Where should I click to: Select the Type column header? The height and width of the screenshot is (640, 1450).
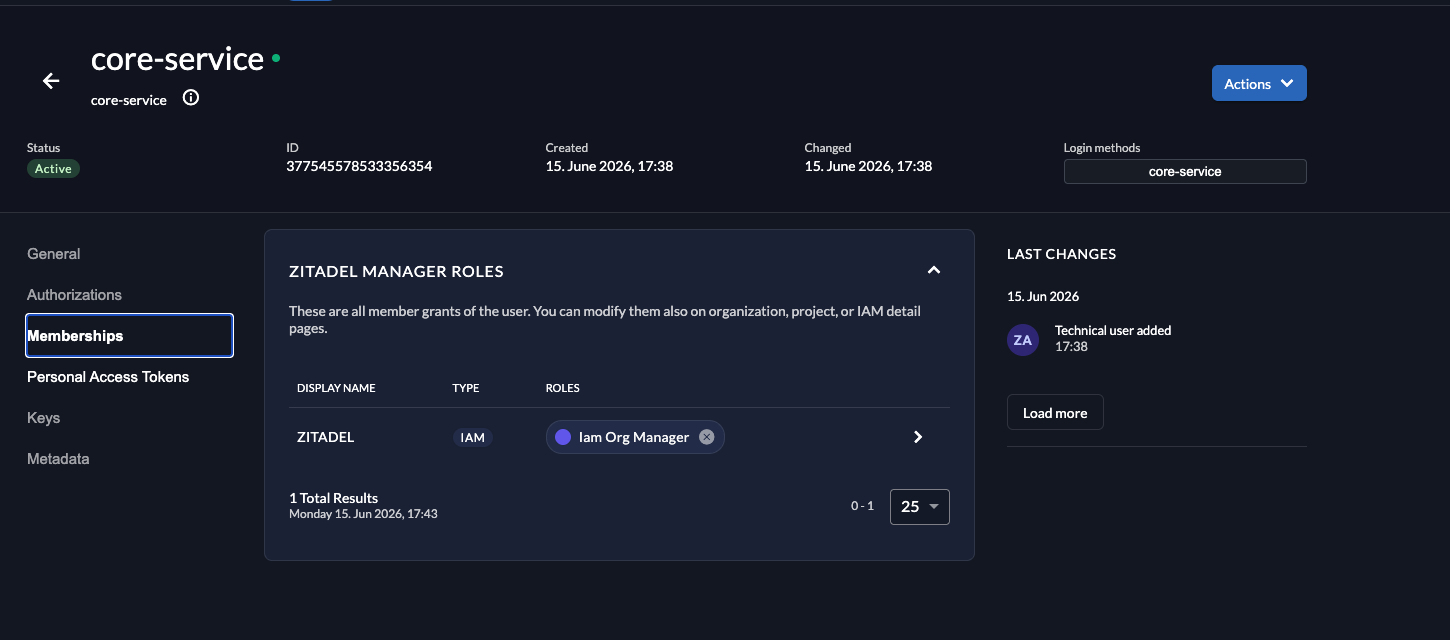coord(466,388)
